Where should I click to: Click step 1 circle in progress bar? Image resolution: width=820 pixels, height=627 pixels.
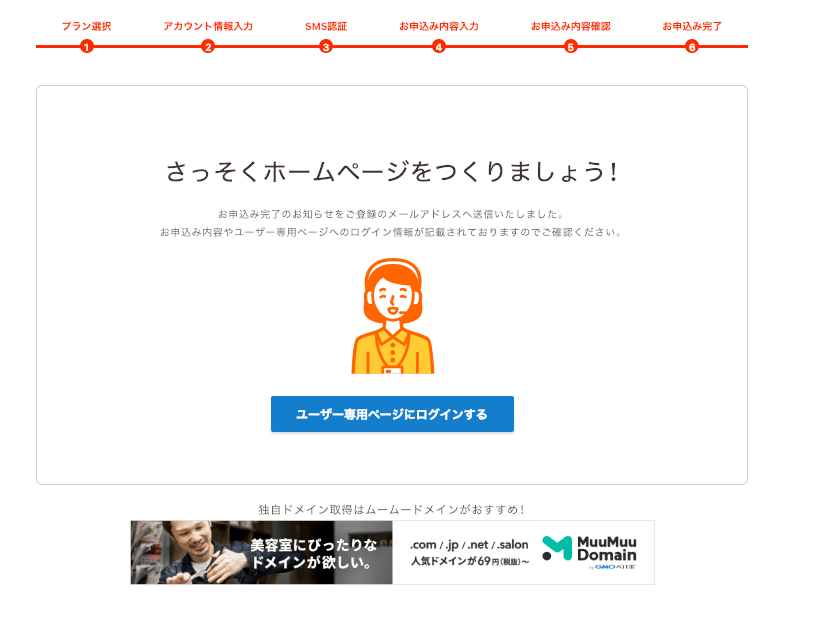coord(87,47)
